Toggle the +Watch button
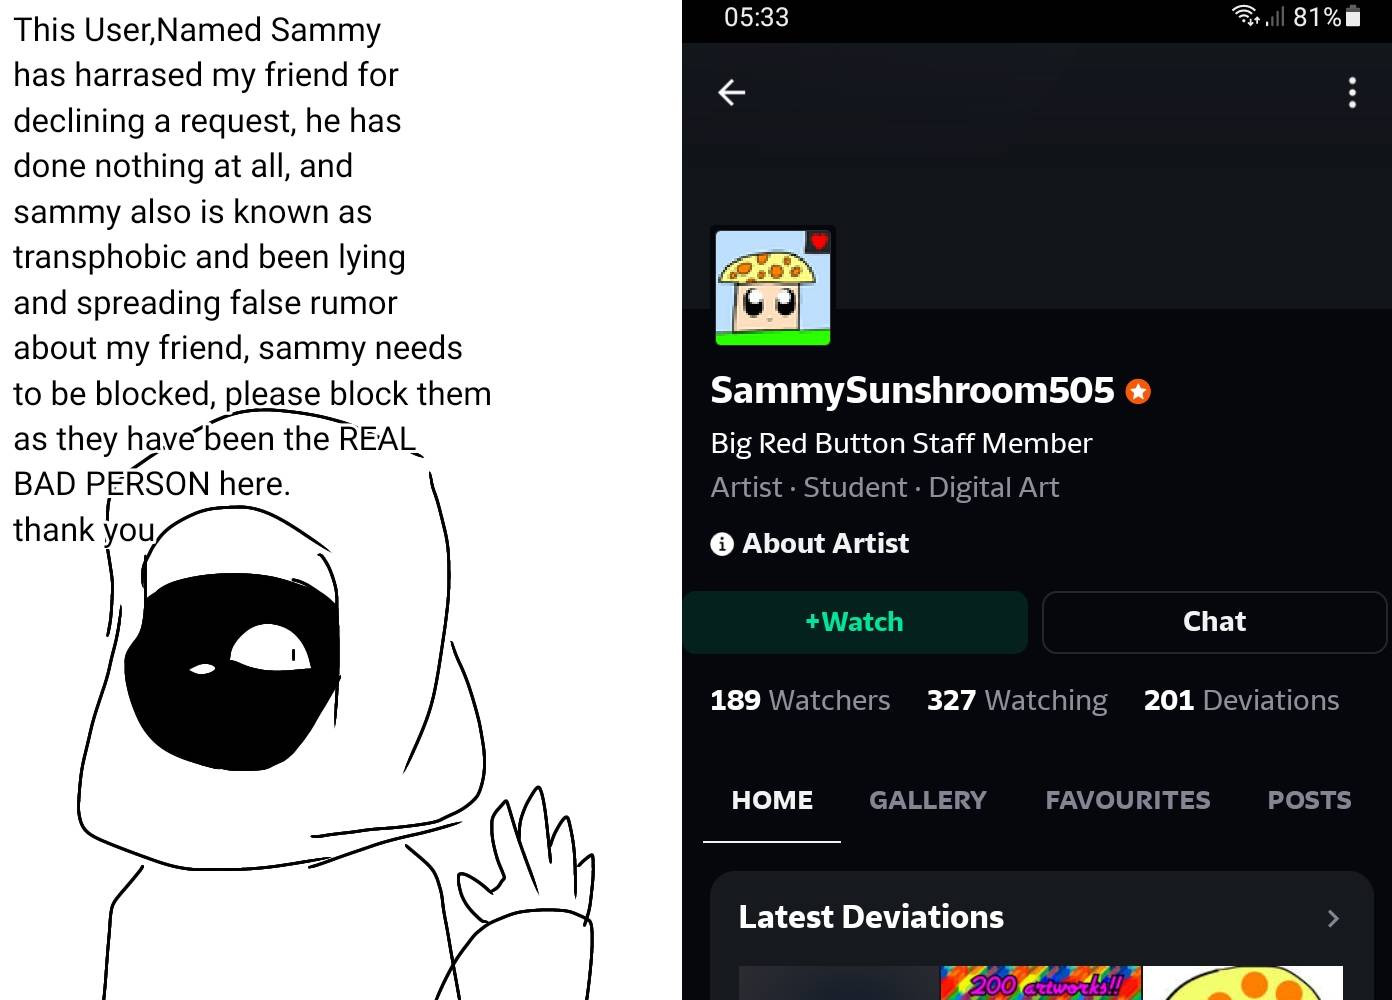The width and height of the screenshot is (1392, 1000). 855,622
